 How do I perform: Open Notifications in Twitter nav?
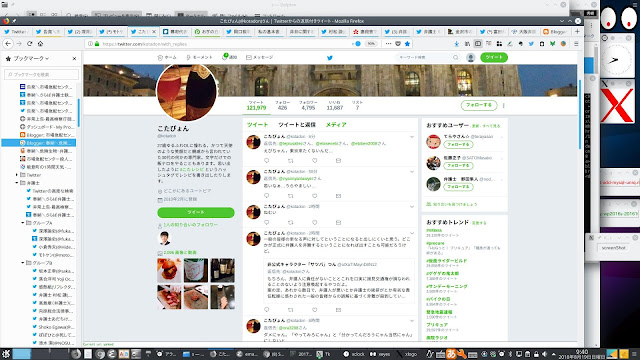[x=229, y=57]
